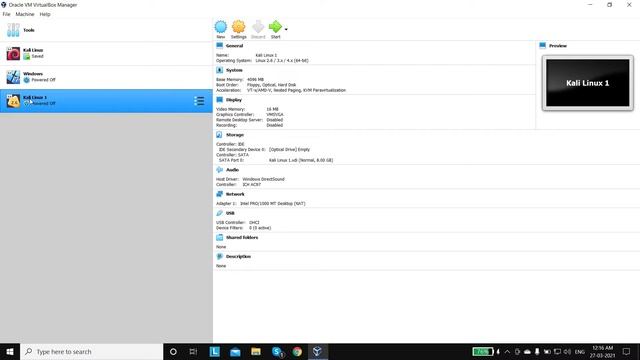Click the VirtualBox taskbar icon

coord(318,351)
